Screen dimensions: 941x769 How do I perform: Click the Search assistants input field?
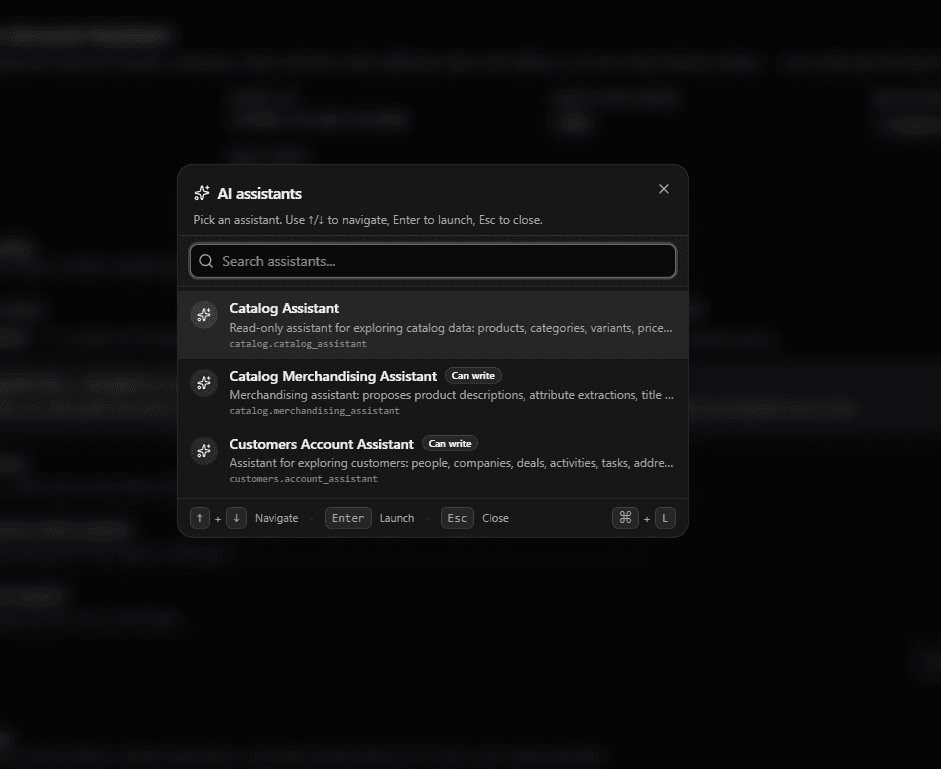tap(433, 261)
